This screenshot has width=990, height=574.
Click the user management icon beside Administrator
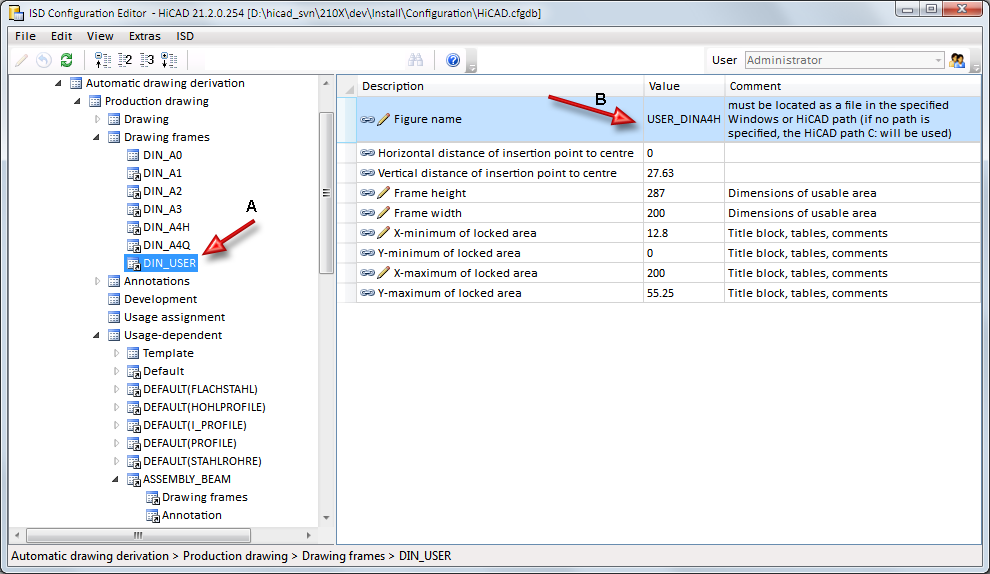pos(957,60)
